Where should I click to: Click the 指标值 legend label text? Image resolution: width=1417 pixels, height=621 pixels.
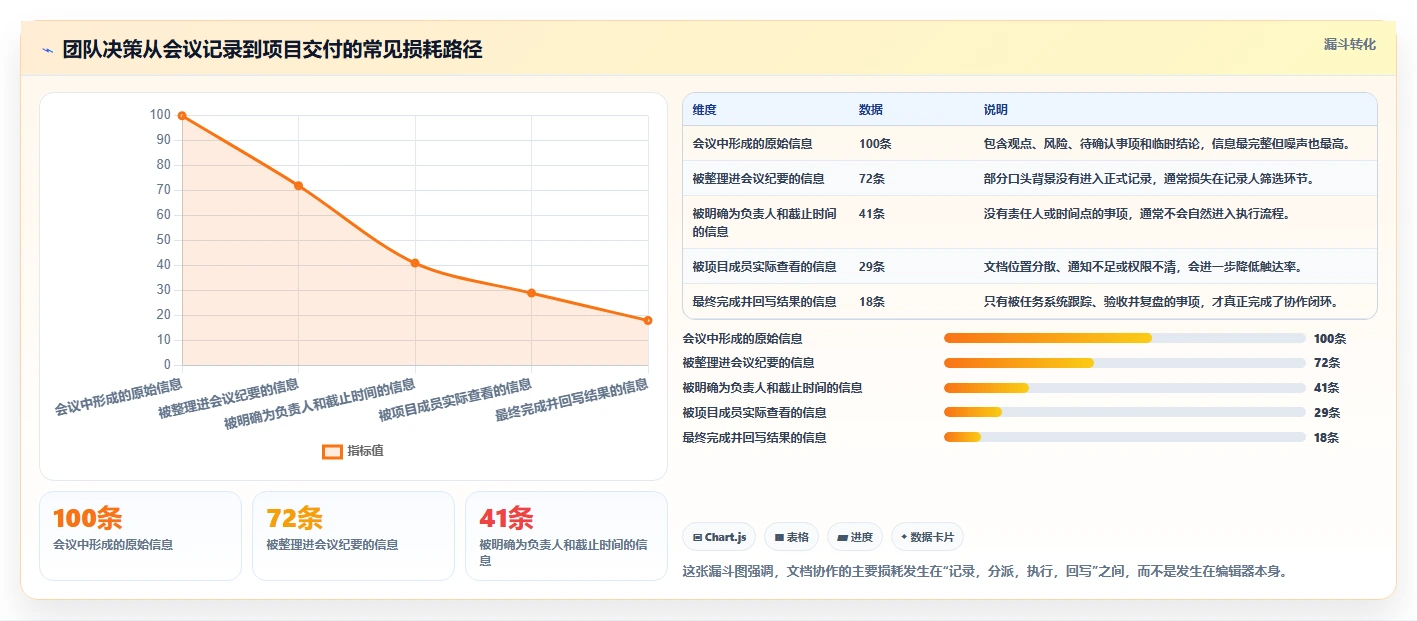point(365,451)
